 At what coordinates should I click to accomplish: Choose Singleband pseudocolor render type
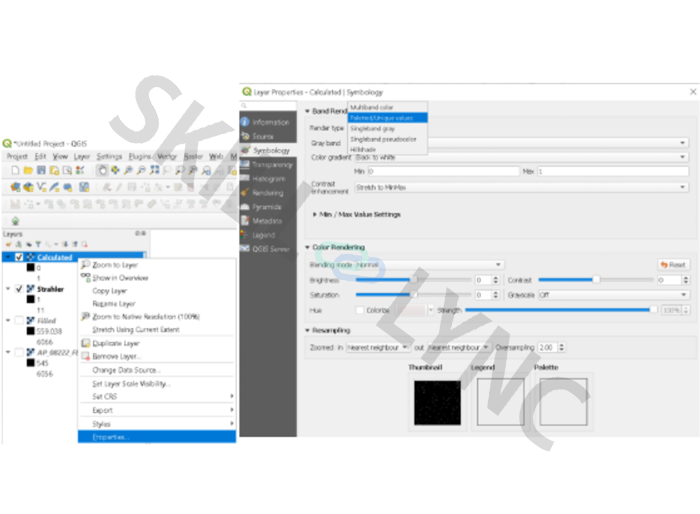pyautogui.click(x=388, y=139)
